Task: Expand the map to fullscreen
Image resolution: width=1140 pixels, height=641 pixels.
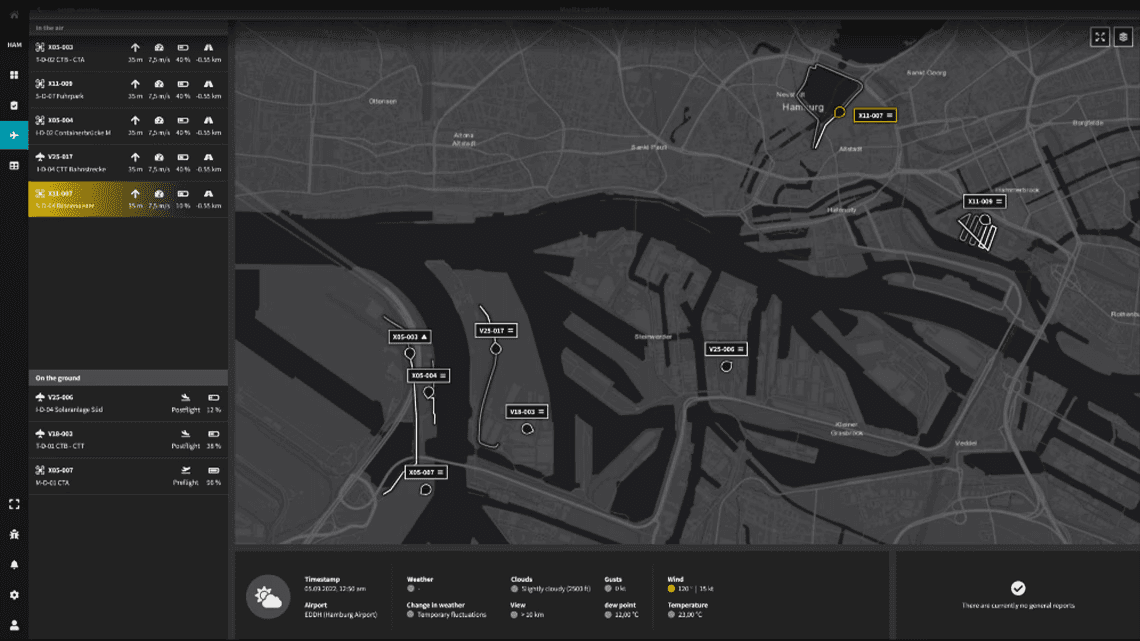Action: coord(1100,37)
